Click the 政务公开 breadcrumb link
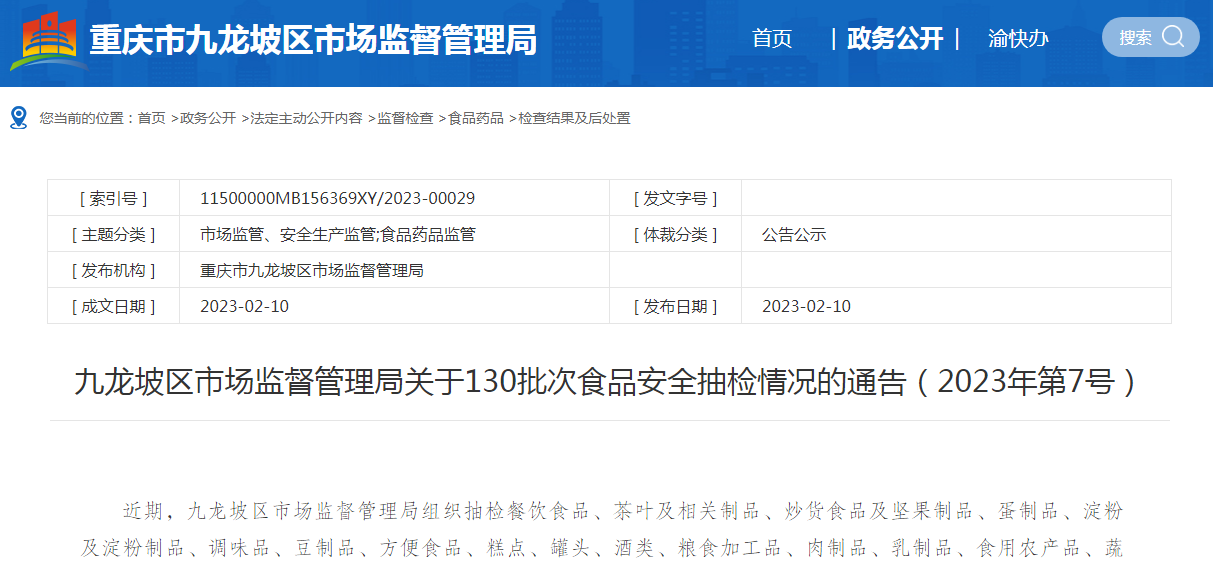The image size is (1213, 565). (x=208, y=118)
